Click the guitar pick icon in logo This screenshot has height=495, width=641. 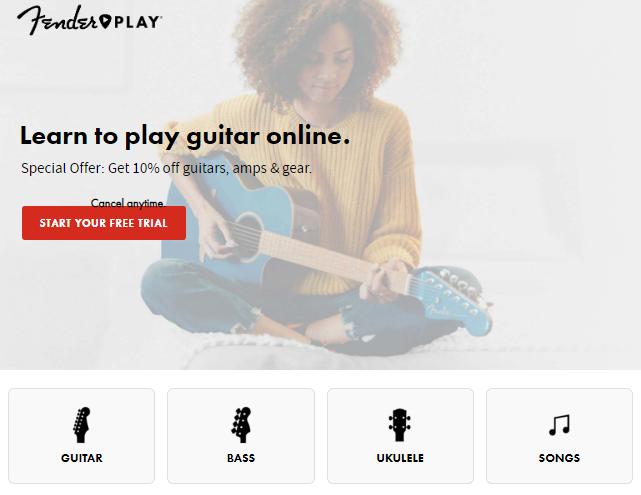point(105,21)
